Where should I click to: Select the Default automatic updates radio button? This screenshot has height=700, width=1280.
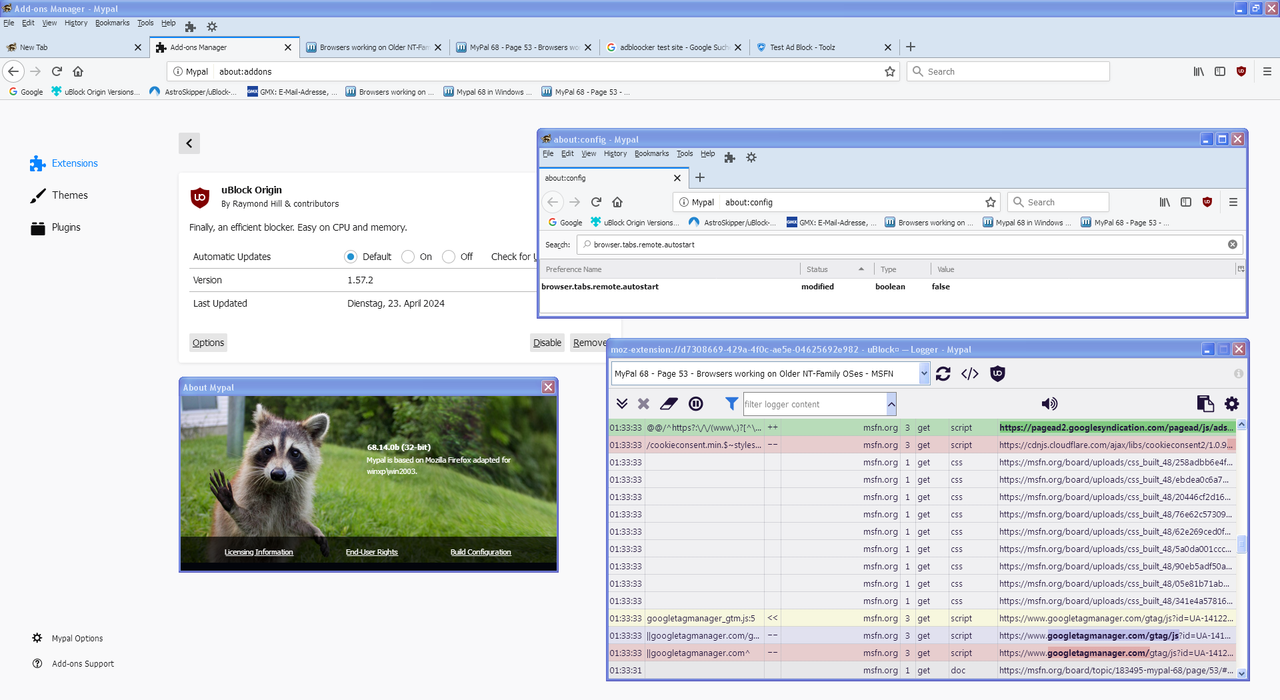[350, 257]
